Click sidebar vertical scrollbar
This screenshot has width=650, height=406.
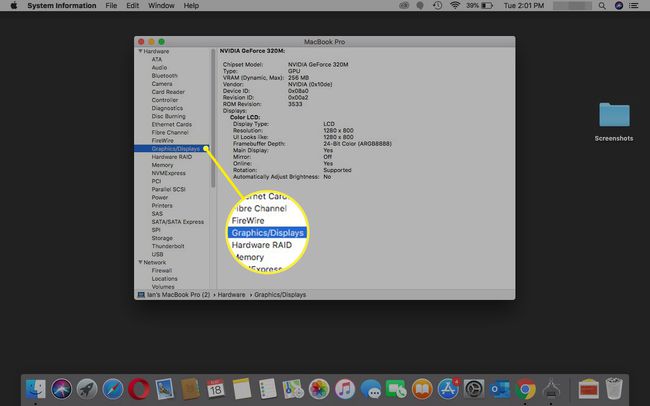[213, 119]
